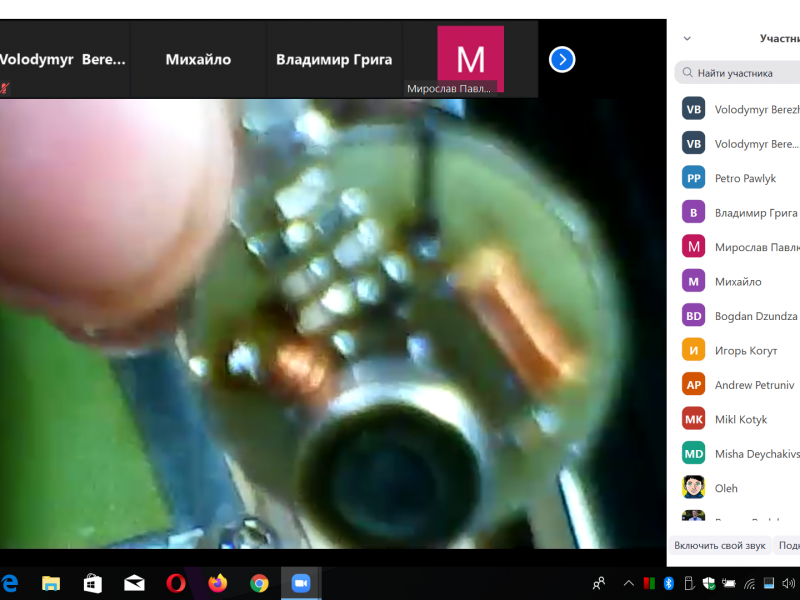Open Zoom from the Windows taskbar
The image size is (800, 600).
300,583
